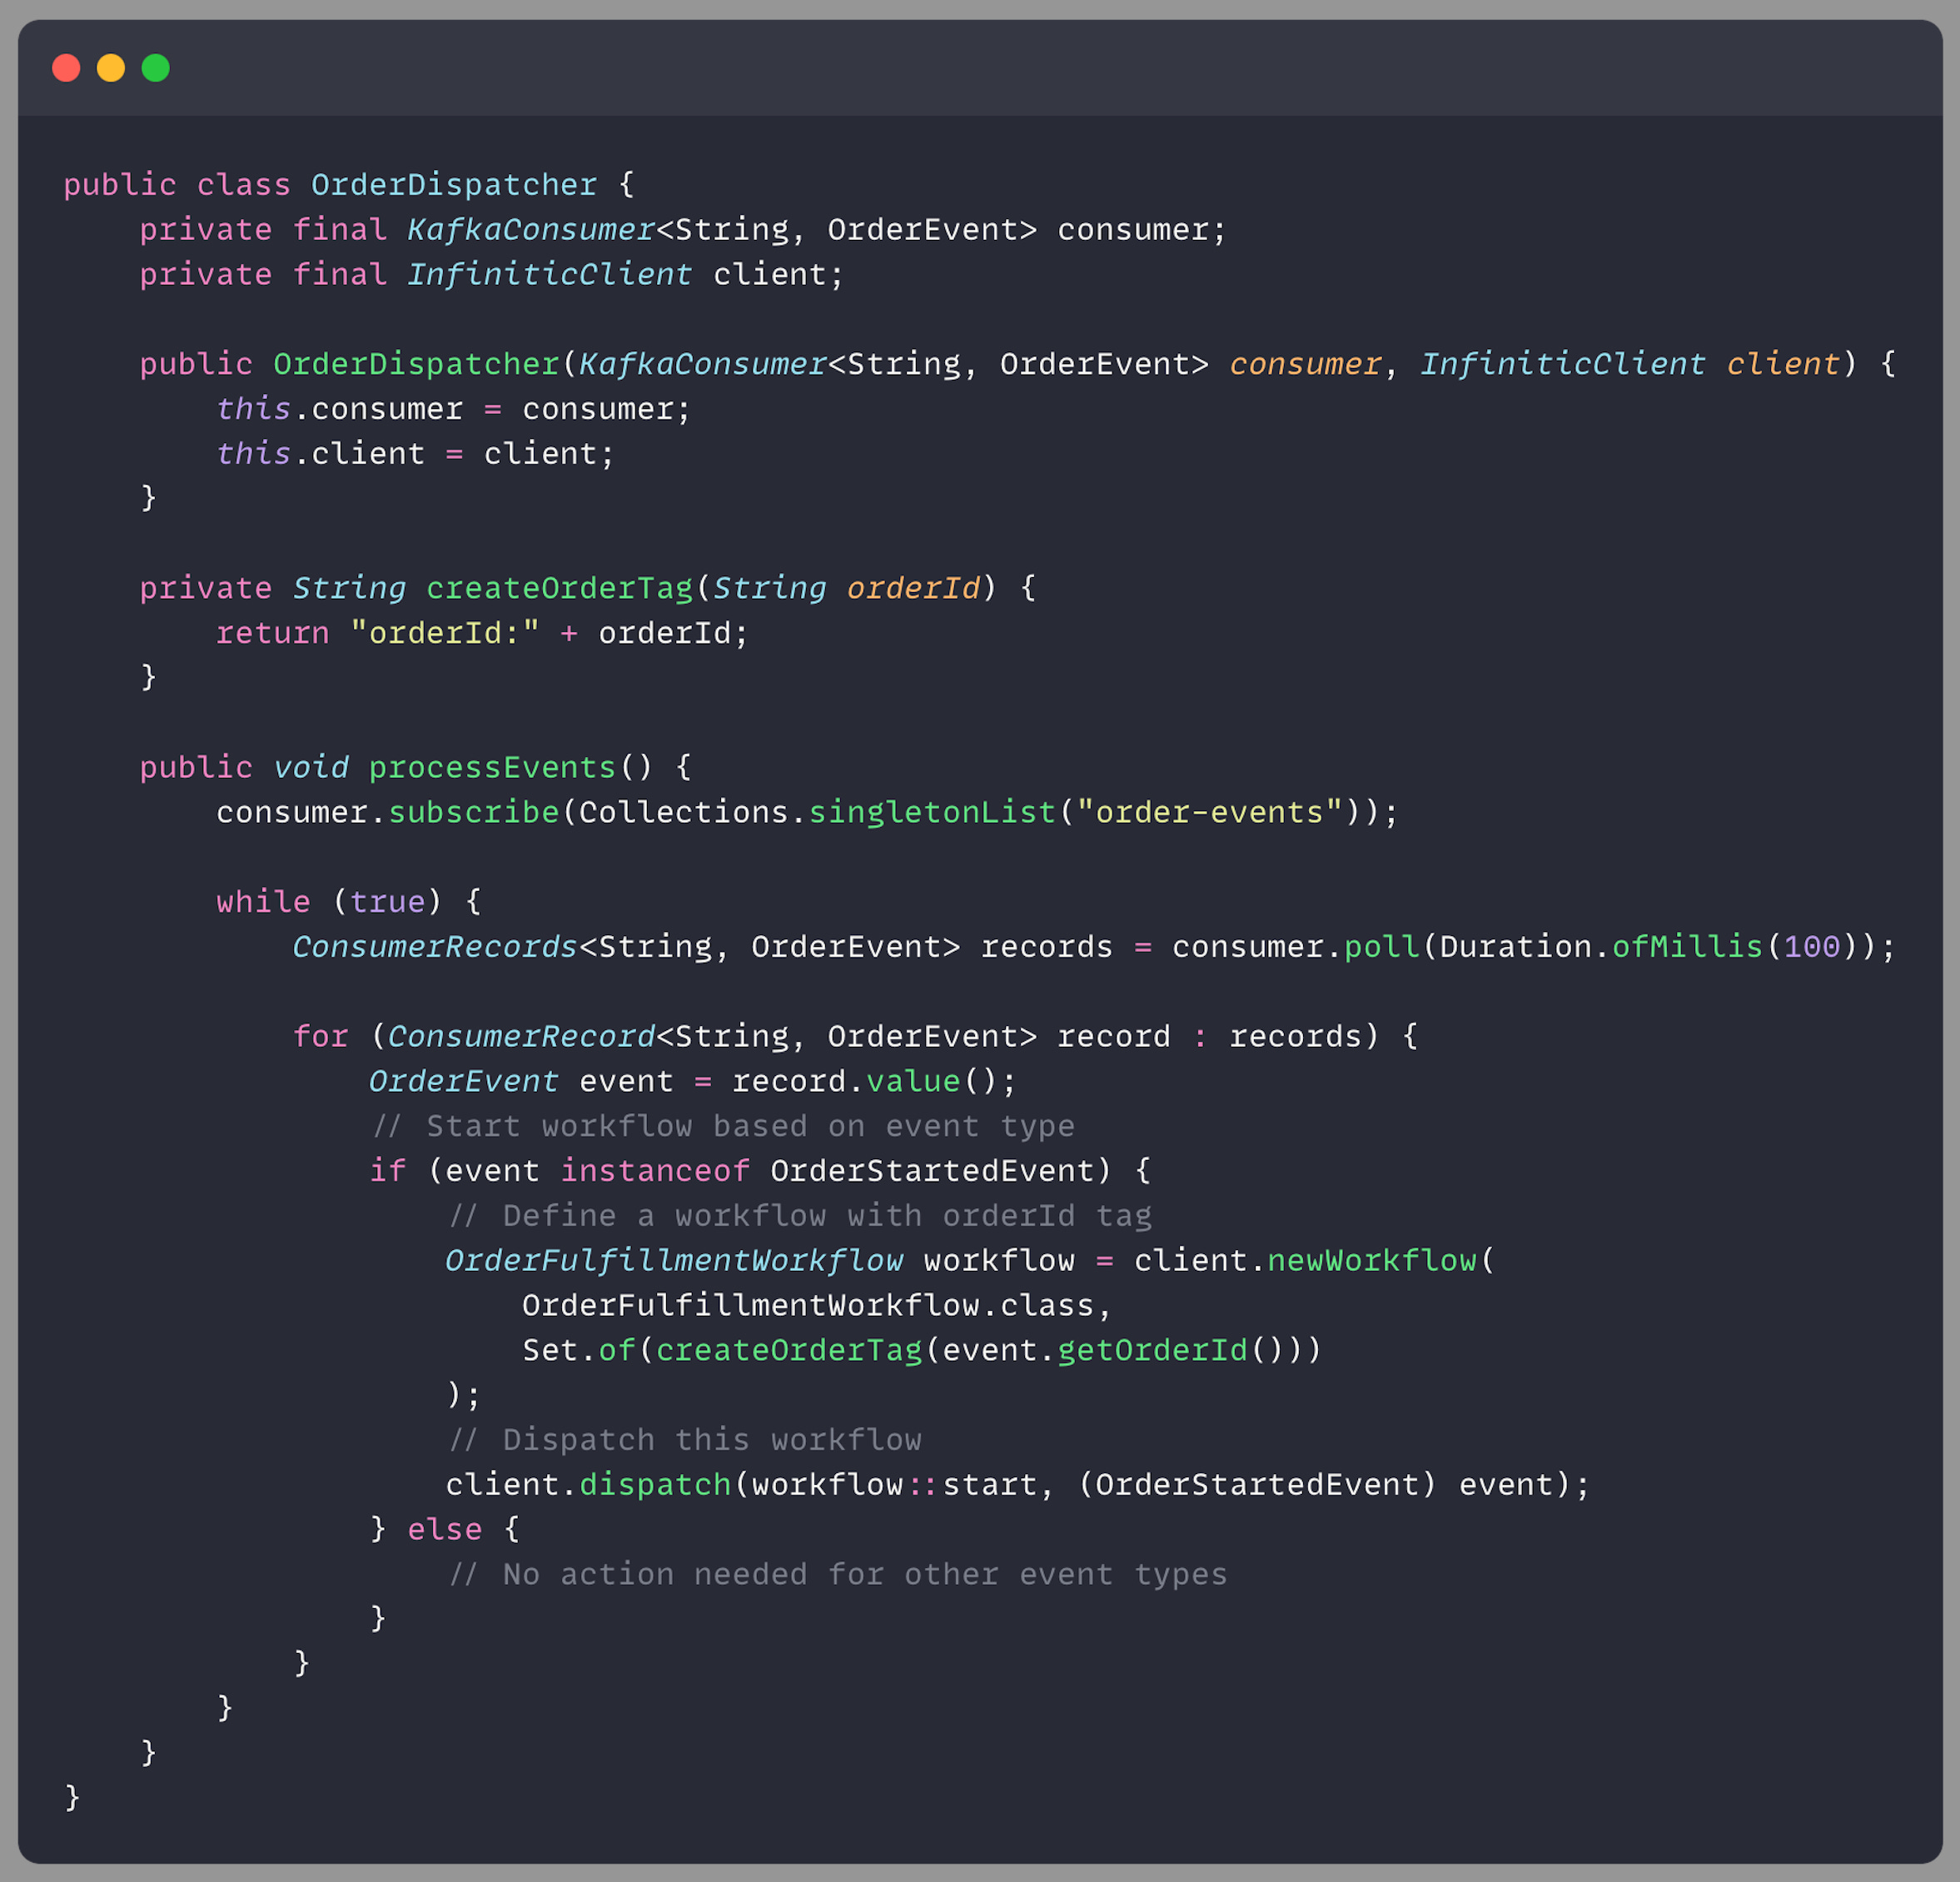Click the createOrderTag method definition name

tap(559, 588)
